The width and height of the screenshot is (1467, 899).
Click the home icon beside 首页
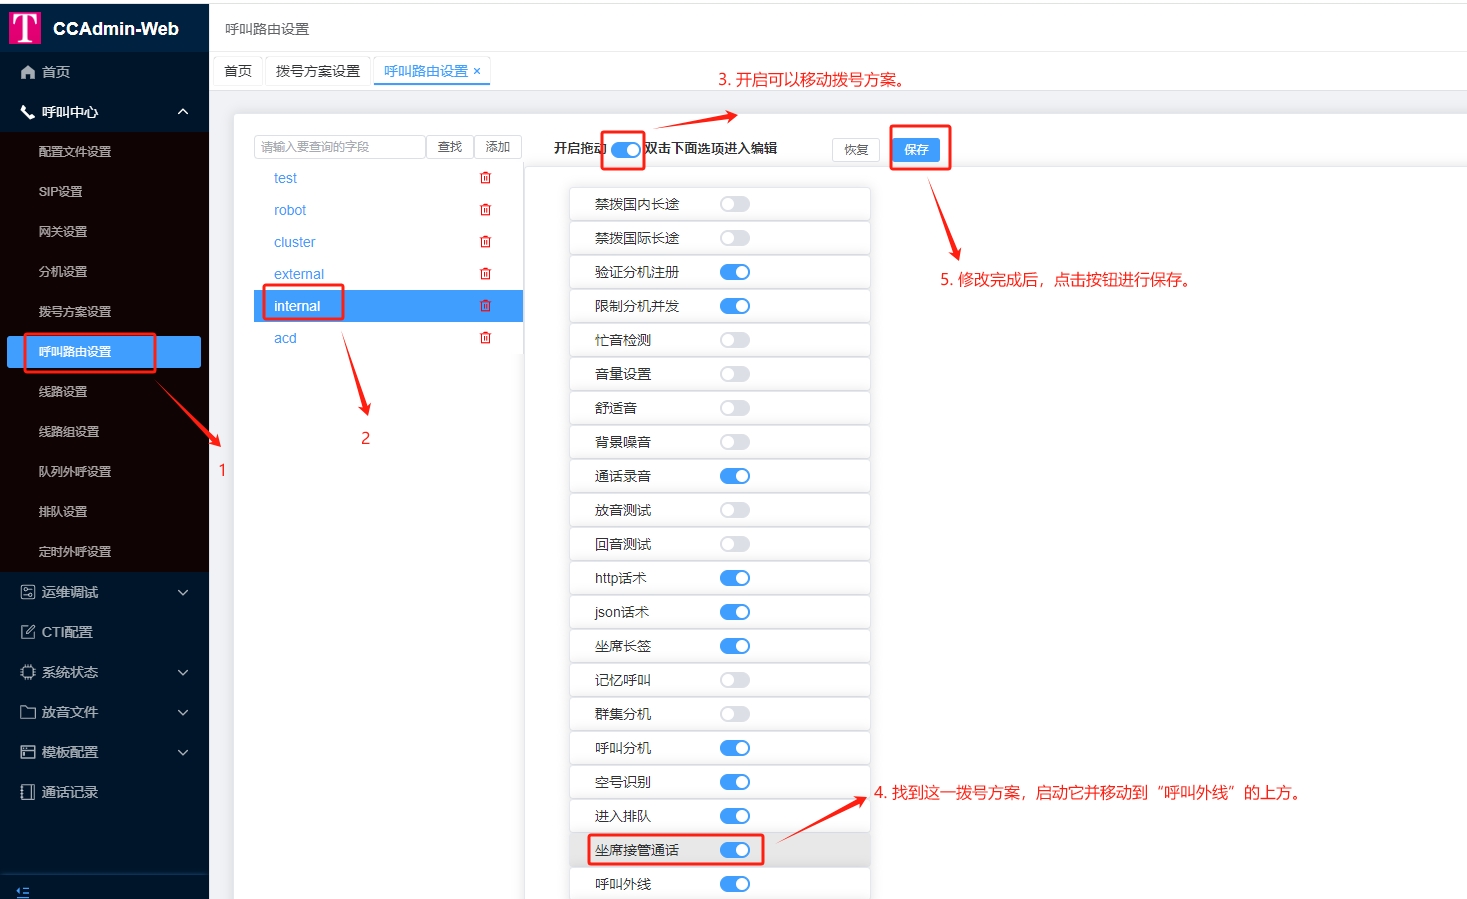coord(28,71)
